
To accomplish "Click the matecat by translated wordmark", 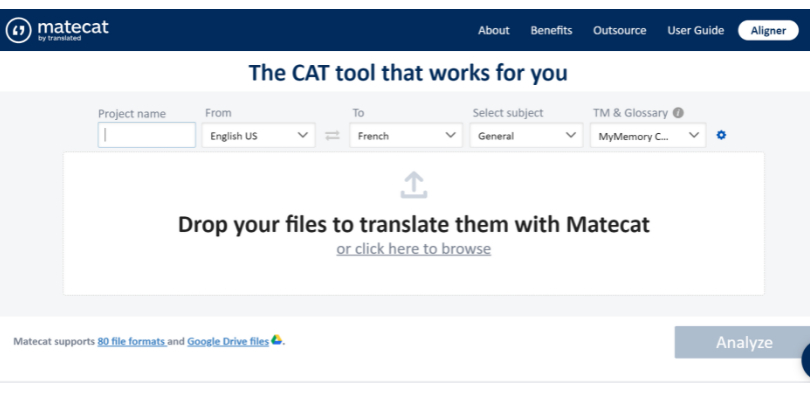I will [73, 29].
